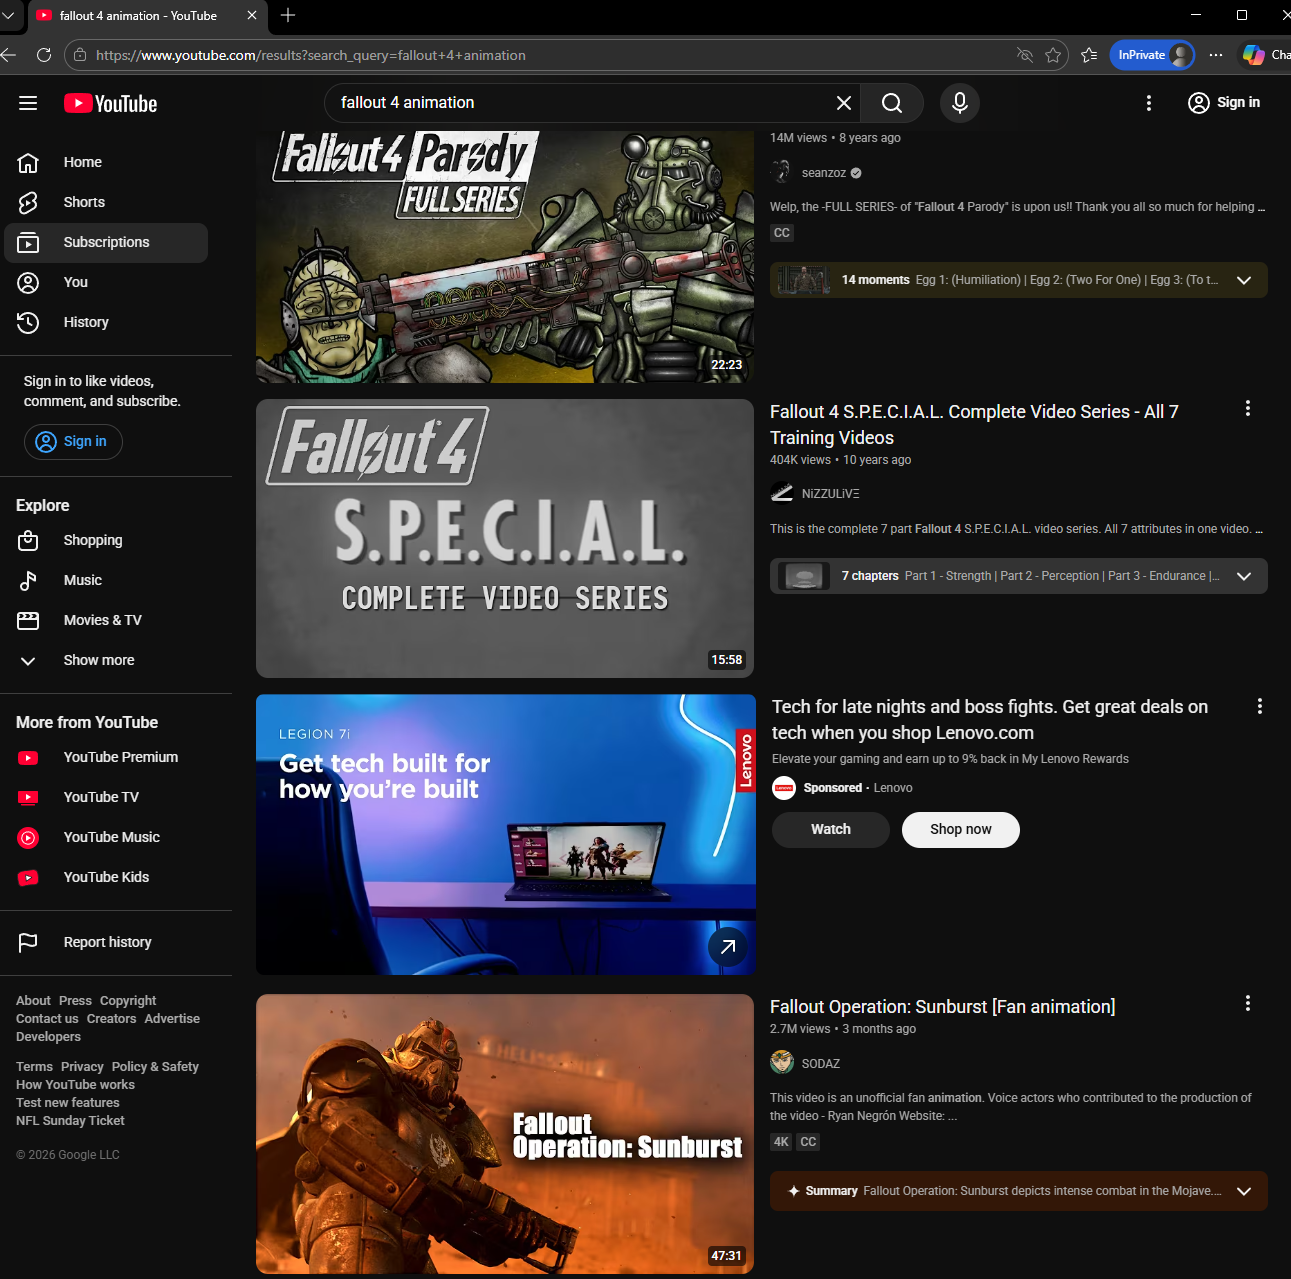This screenshot has height=1279, width=1291.
Task: Start voice search with the microphone icon
Action: [960, 103]
